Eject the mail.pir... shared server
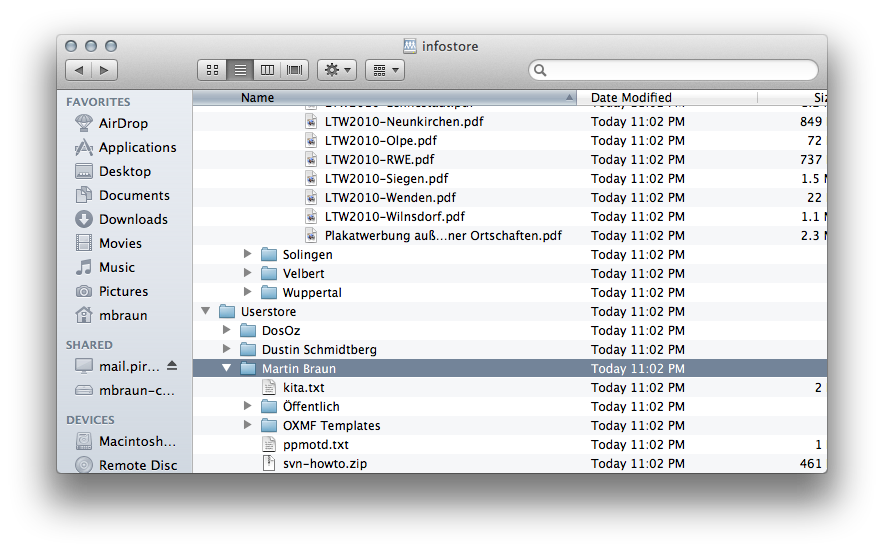This screenshot has width=884, height=552. pyautogui.click(x=171, y=366)
